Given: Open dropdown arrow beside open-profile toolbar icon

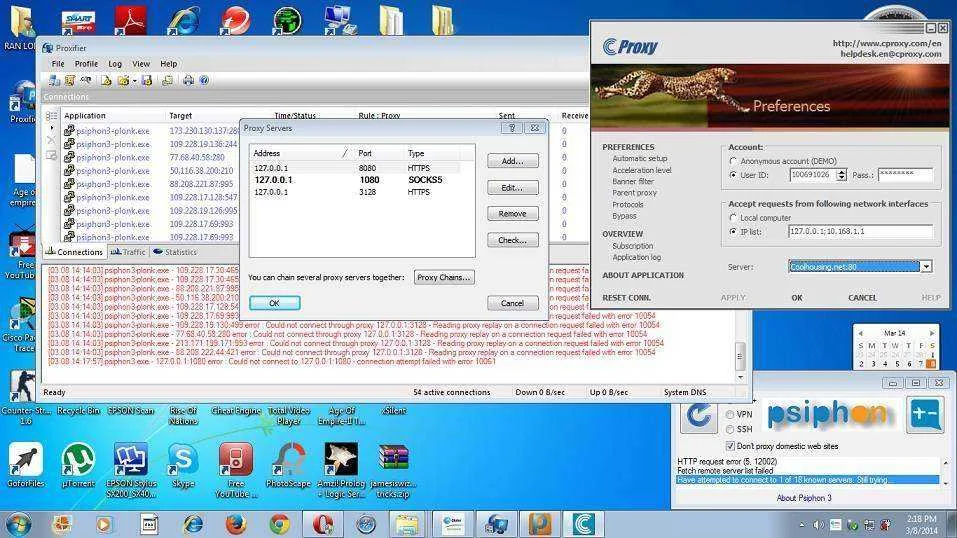Looking at the screenshot, I should coord(134,81).
